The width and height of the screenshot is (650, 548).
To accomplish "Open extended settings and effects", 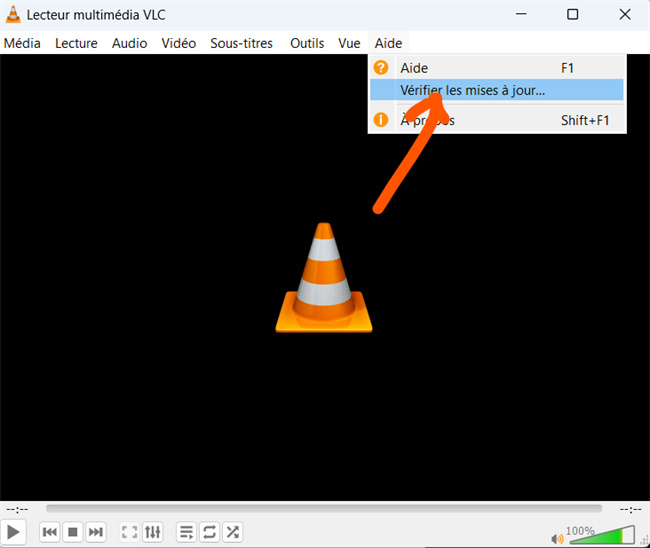I will tap(153, 532).
